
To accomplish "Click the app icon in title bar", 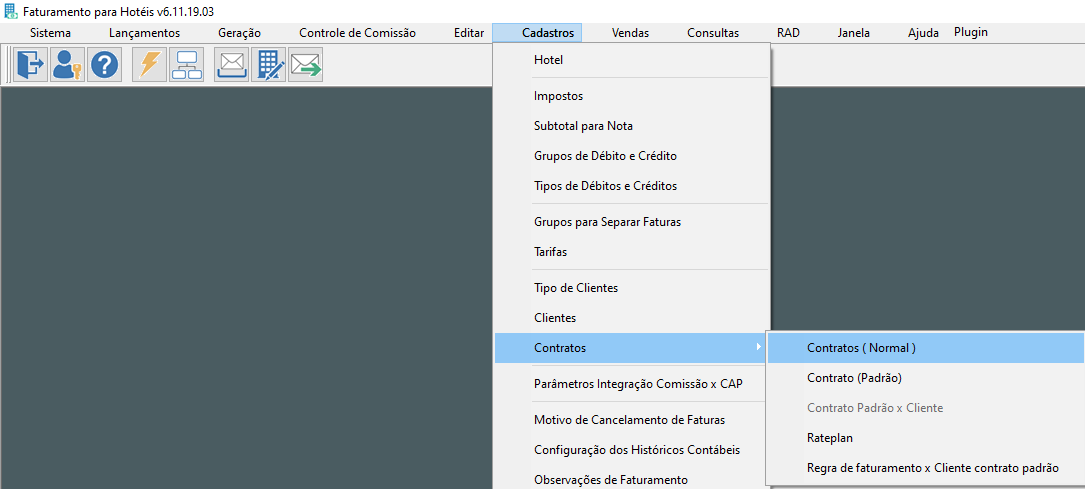I will [x=11, y=12].
